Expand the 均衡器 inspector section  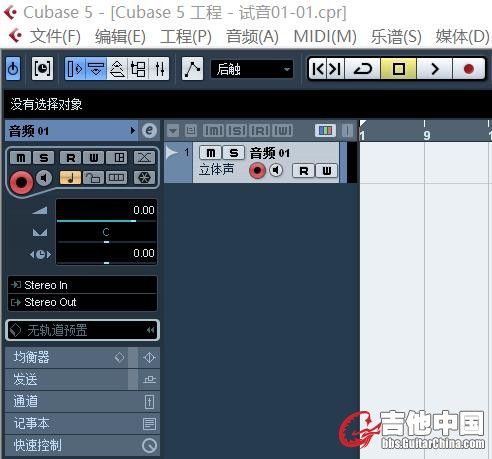[x=66, y=358]
